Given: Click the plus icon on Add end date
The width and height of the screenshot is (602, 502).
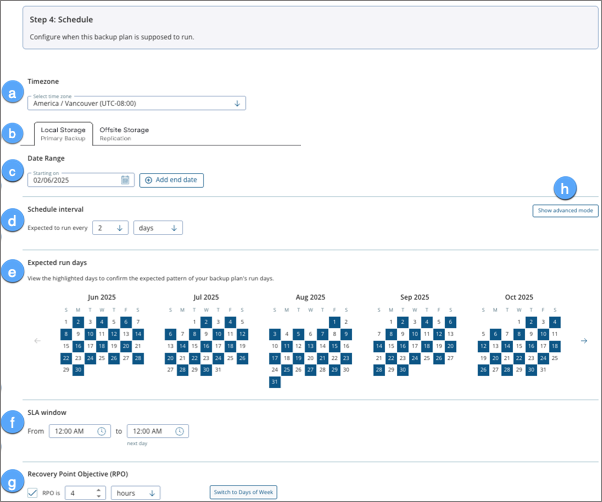Looking at the screenshot, I should [x=150, y=180].
